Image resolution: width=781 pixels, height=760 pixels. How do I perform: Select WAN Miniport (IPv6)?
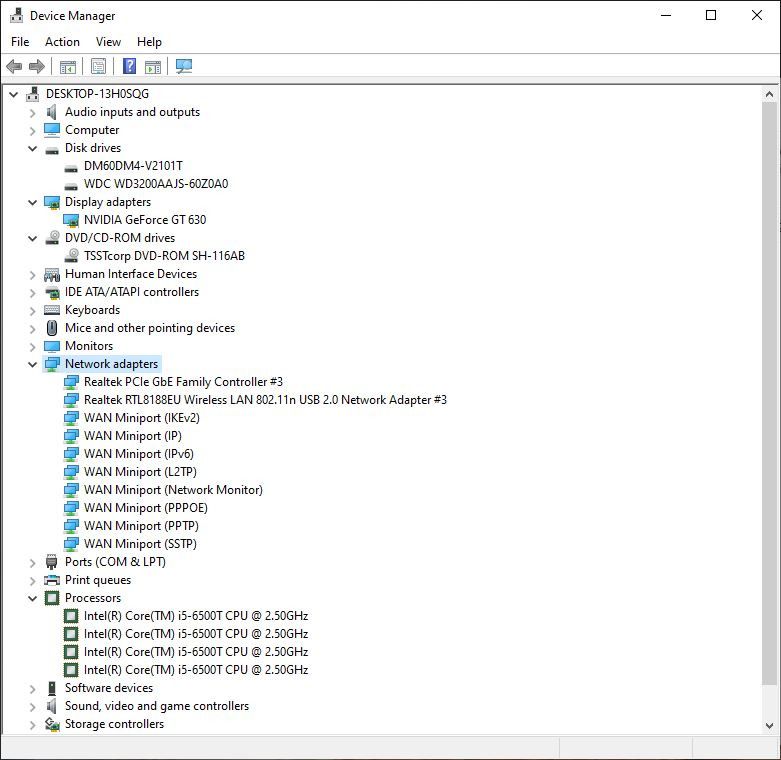coord(138,454)
